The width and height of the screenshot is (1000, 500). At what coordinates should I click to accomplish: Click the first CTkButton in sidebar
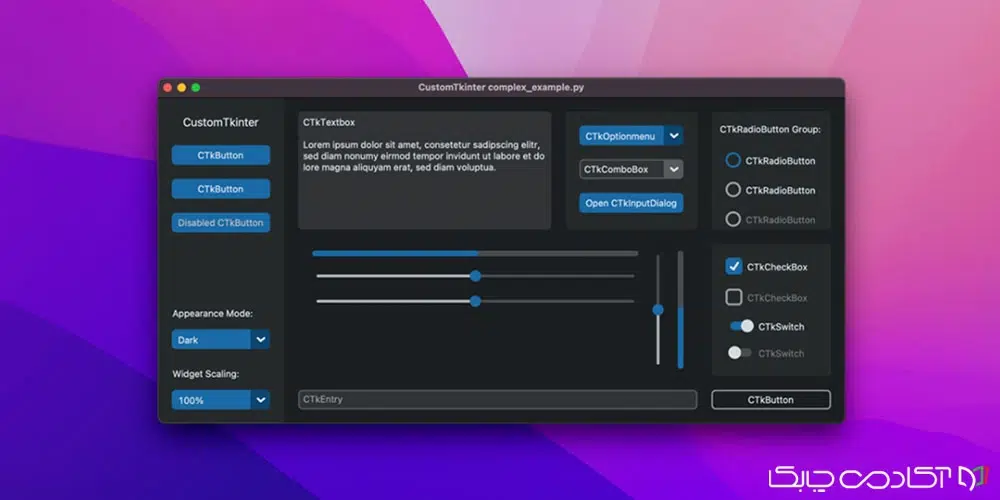click(x=220, y=155)
